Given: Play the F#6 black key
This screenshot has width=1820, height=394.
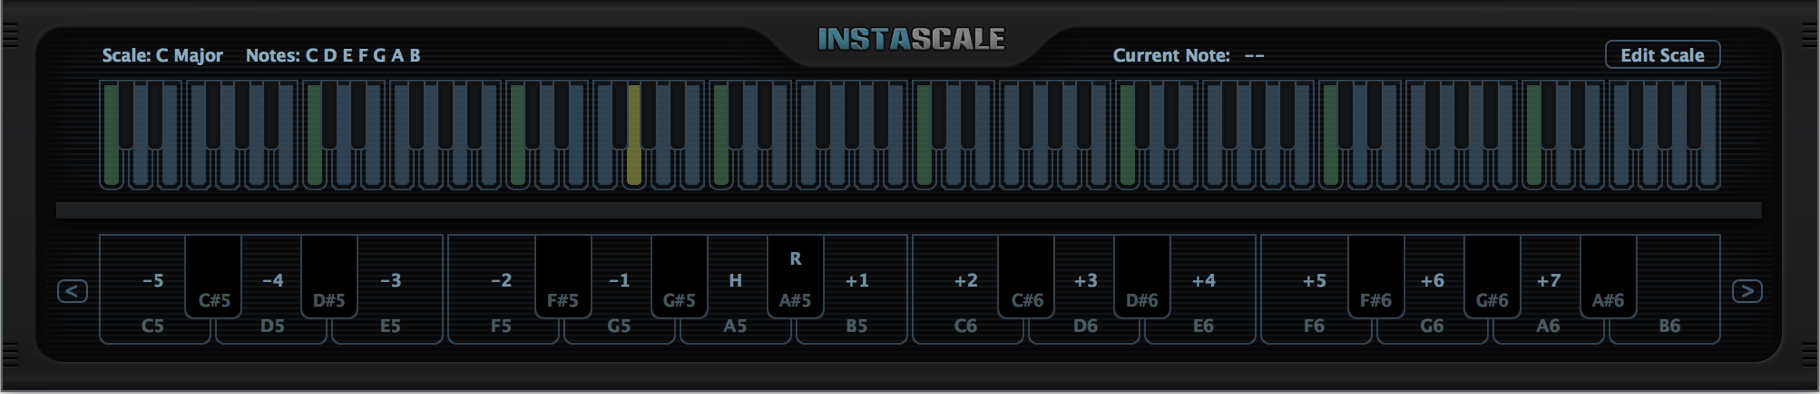Looking at the screenshot, I should (1375, 277).
